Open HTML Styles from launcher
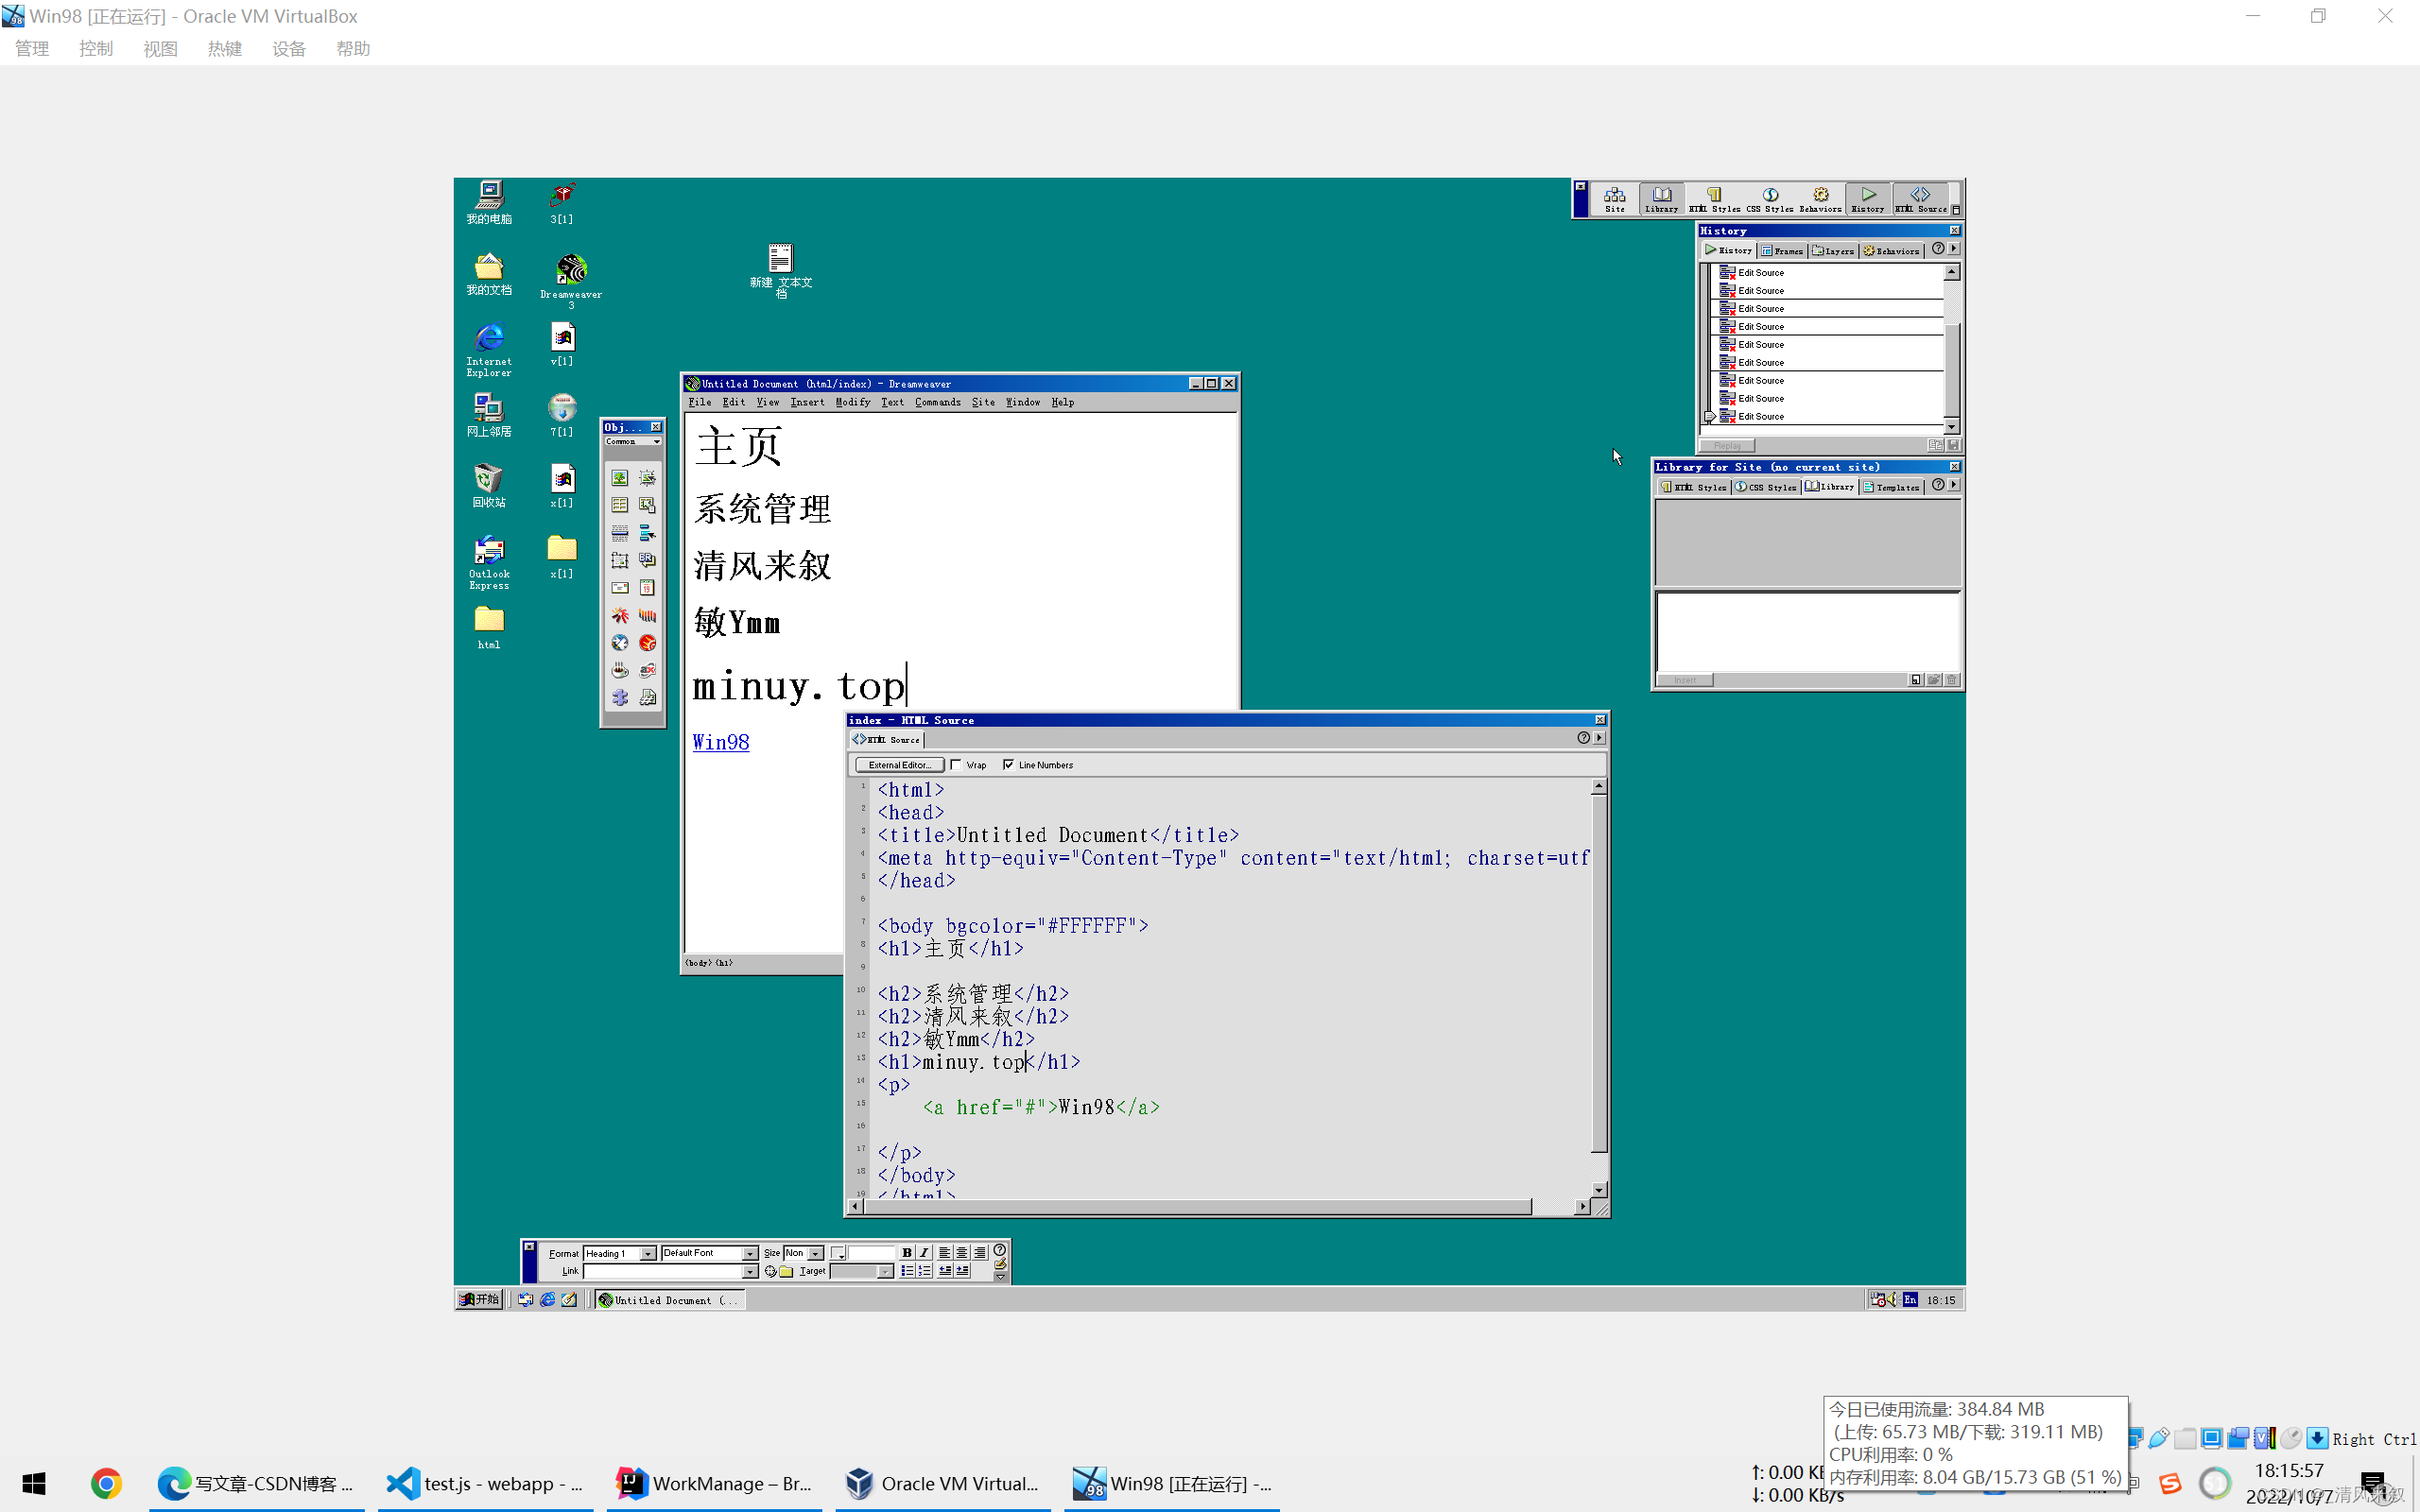The height and width of the screenshot is (1512, 2420). [x=1714, y=199]
